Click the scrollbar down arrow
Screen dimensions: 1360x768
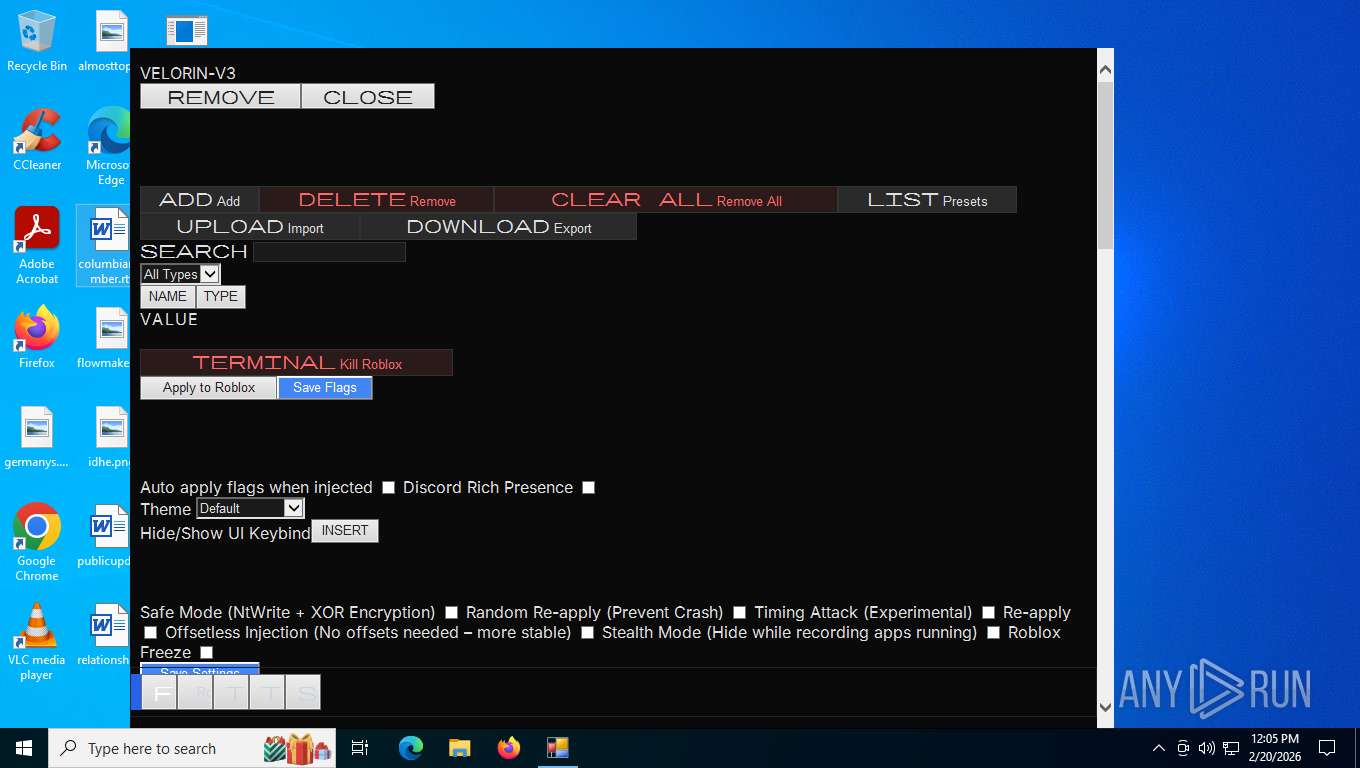pos(1105,706)
